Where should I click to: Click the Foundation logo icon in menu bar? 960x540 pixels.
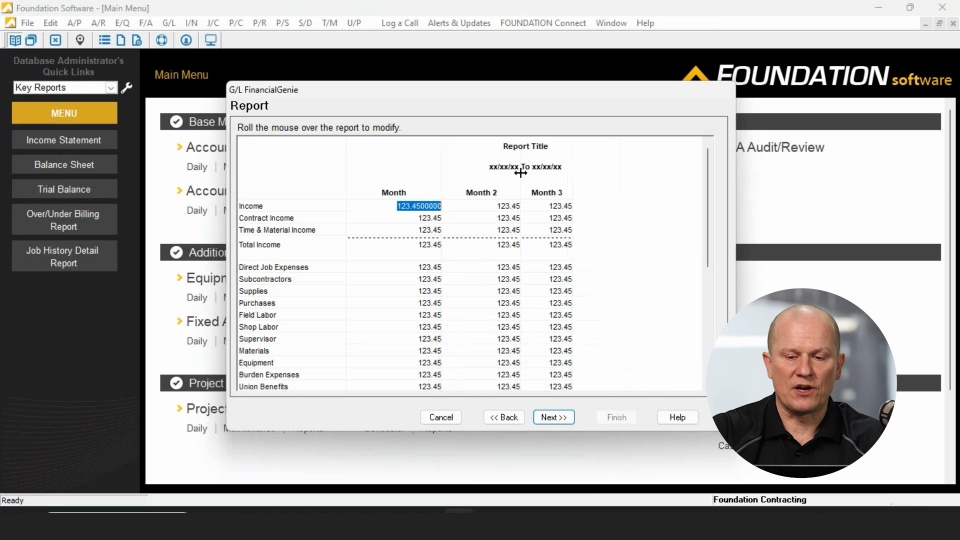click(10, 23)
